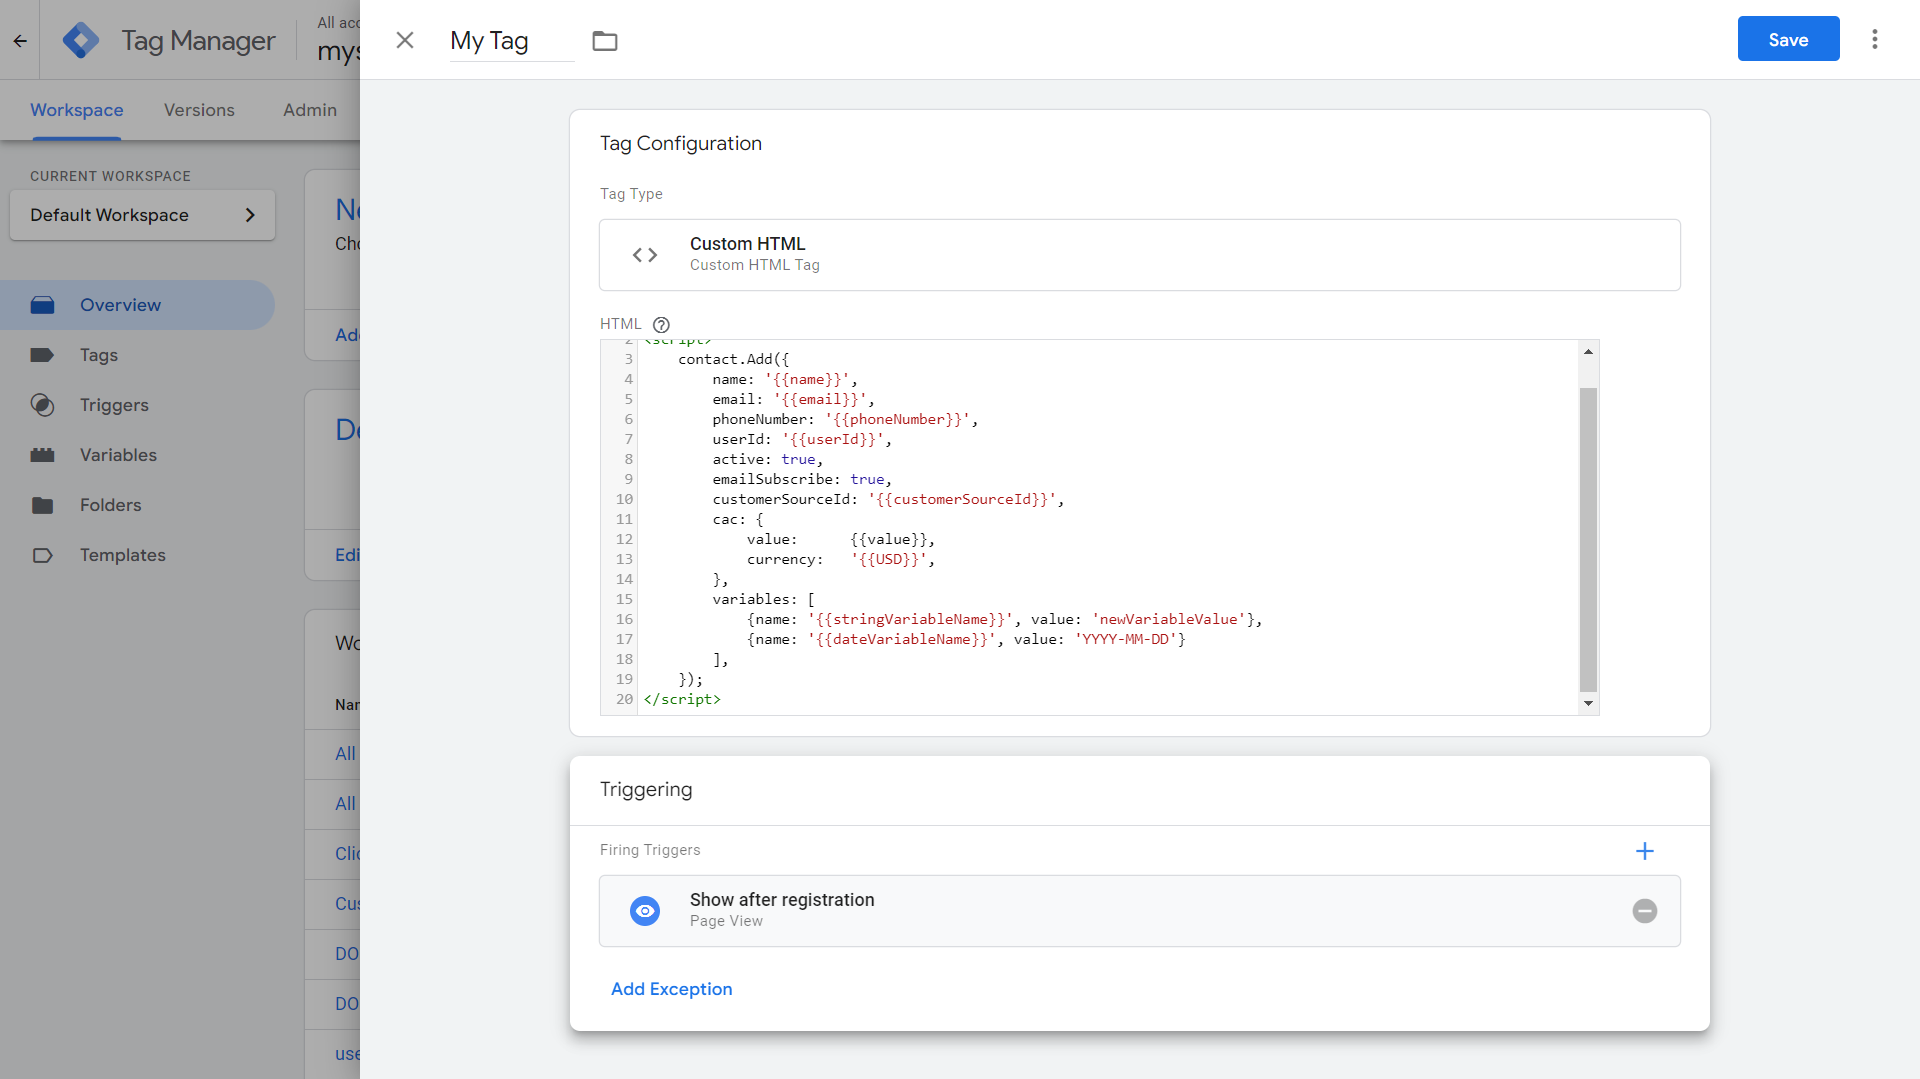This screenshot has height=1079, width=1920.
Task: Click the back arrow in Tag Manager header
Action: 20,41
